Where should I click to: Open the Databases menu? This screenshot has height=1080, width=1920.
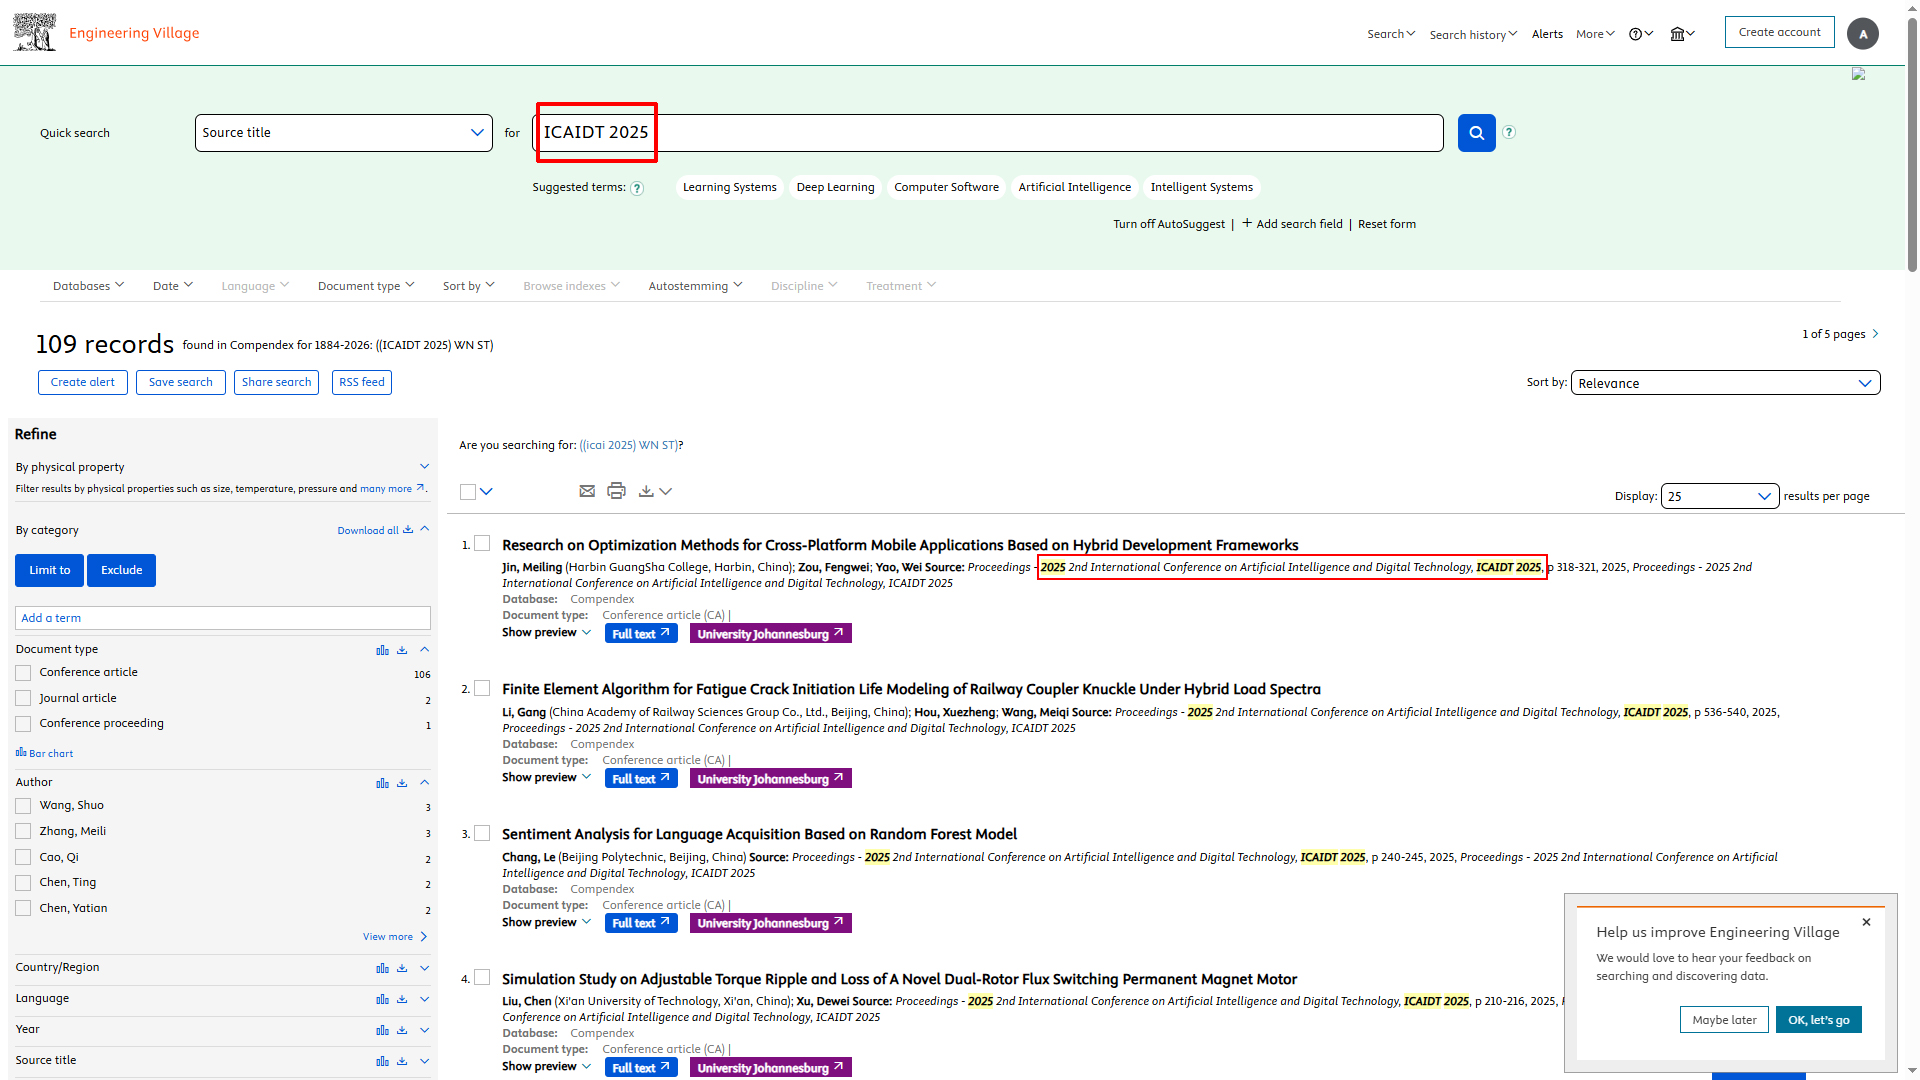click(x=88, y=286)
